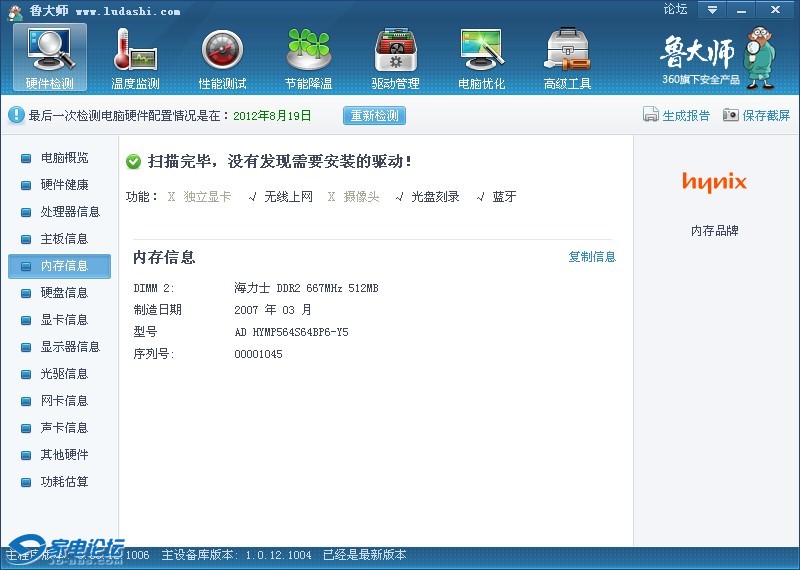Select 显示器信息 in the sidebar
800x570 pixels.
coord(70,347)
